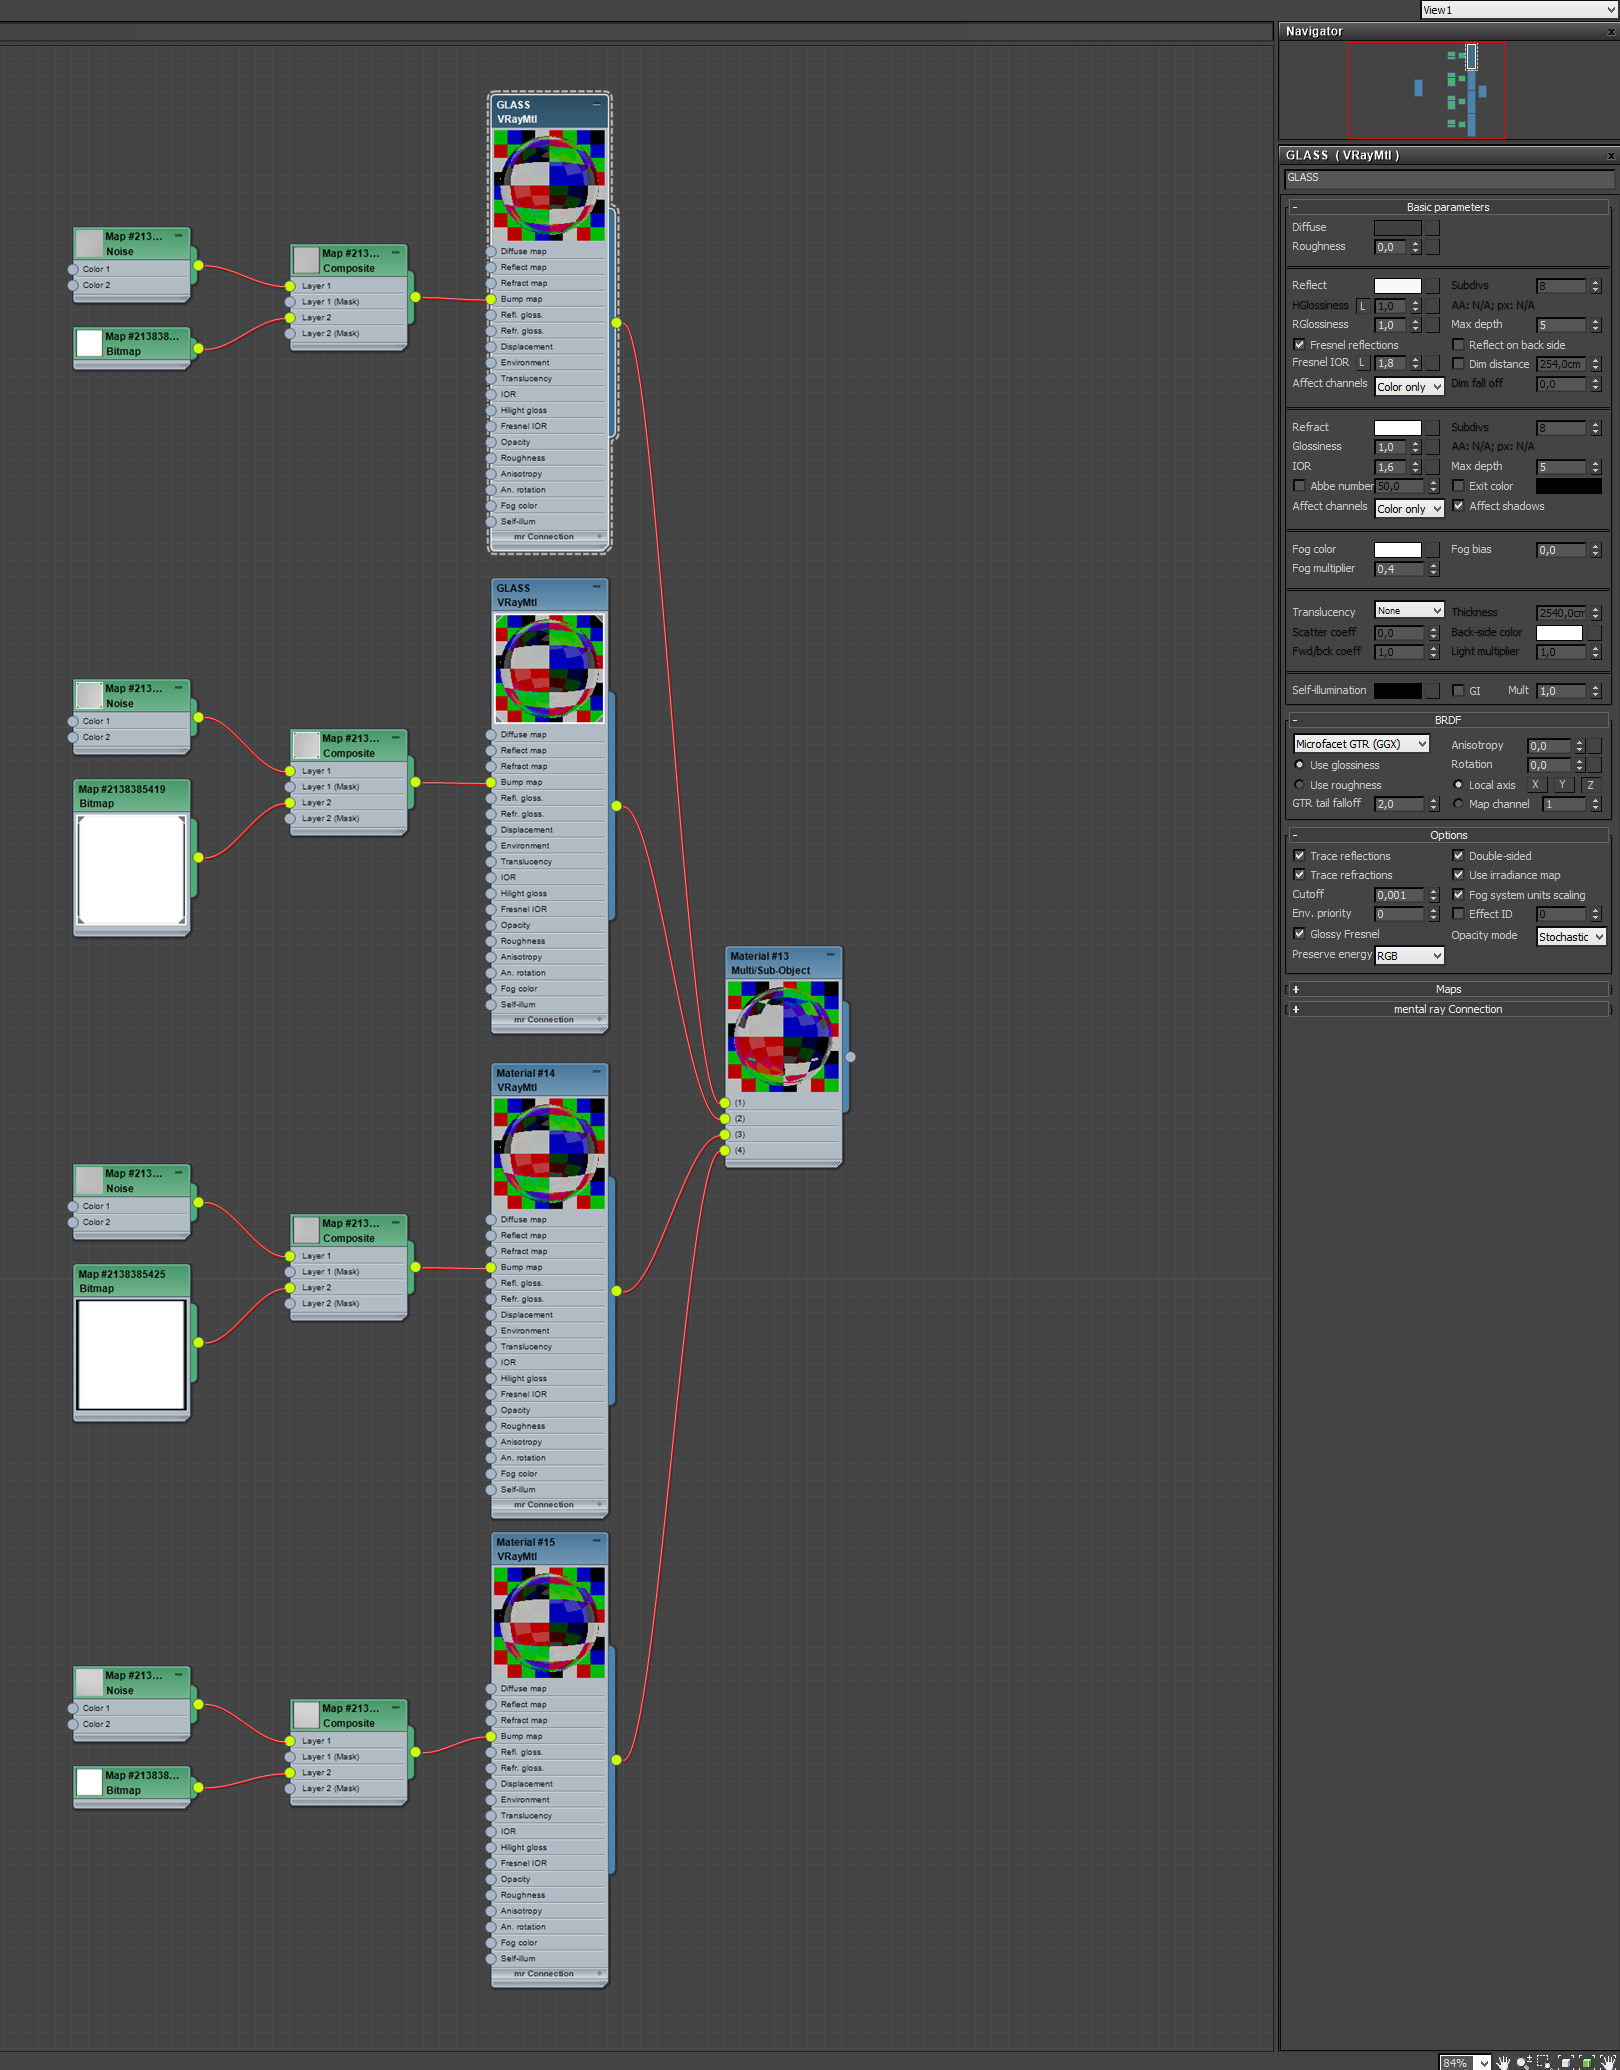Screen dimensions: 1620x2070
Task: Click the Multi/Sub-Object output socket
Action: (850, 1057)
